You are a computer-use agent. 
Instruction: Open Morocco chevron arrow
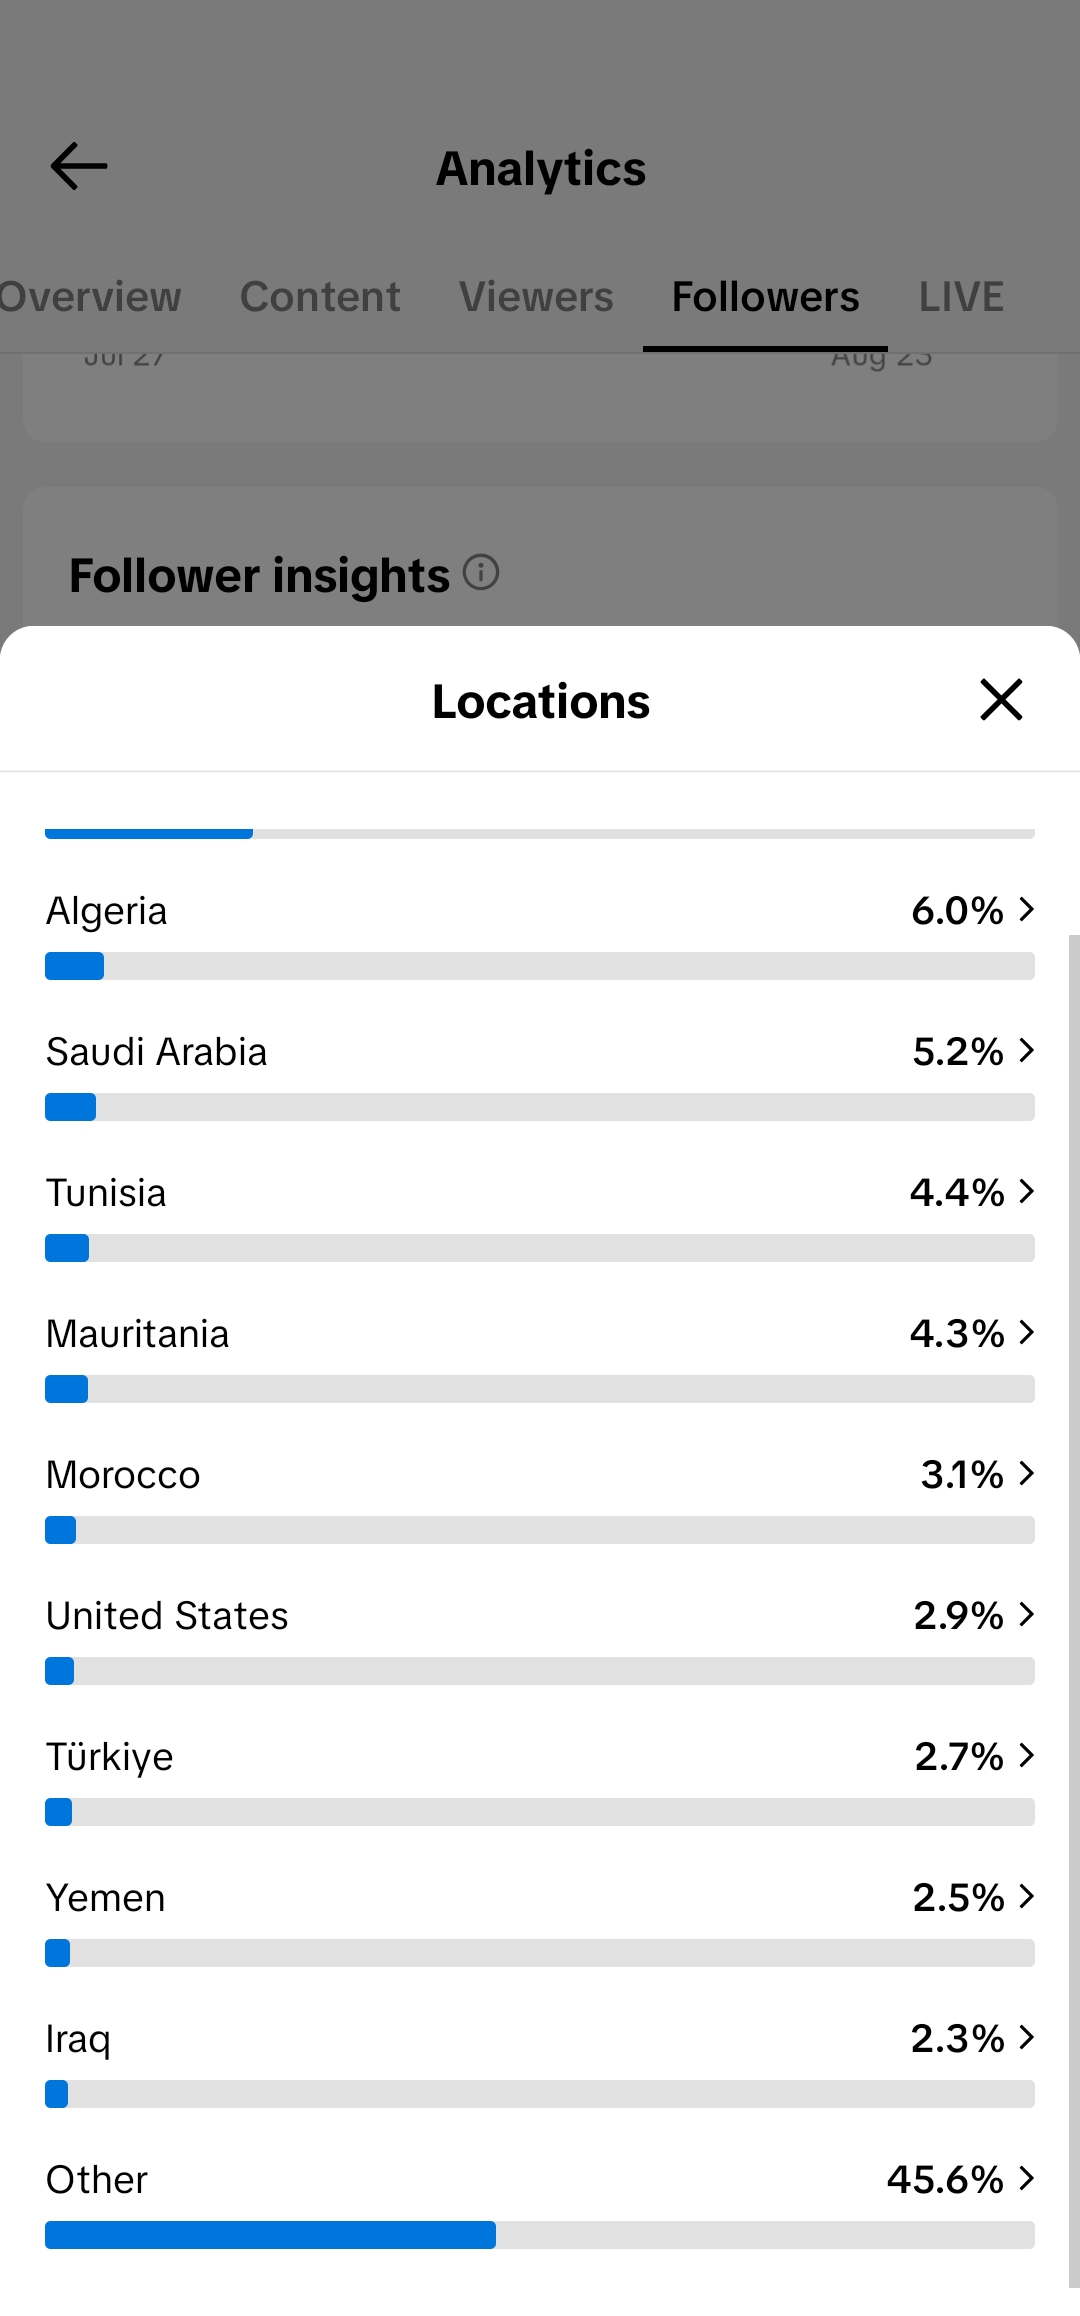click(x=1026, y=1473)
